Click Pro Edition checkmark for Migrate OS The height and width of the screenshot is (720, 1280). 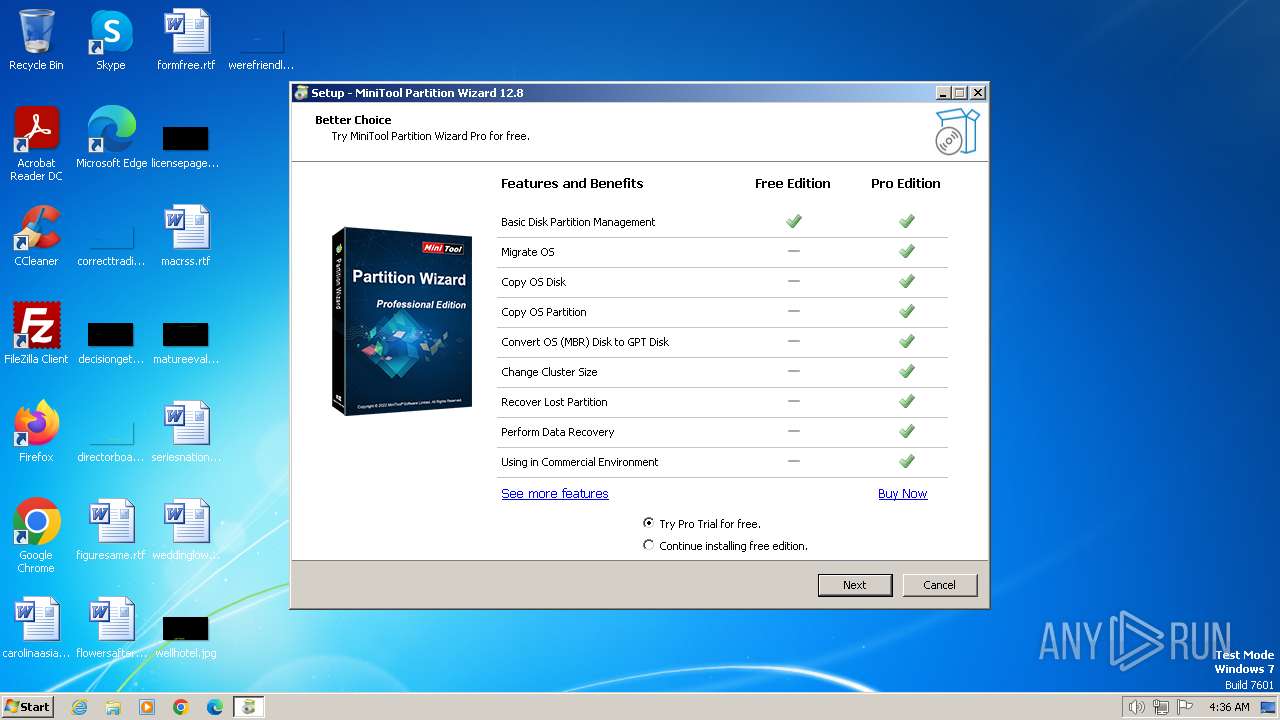[x=907, y=251]
